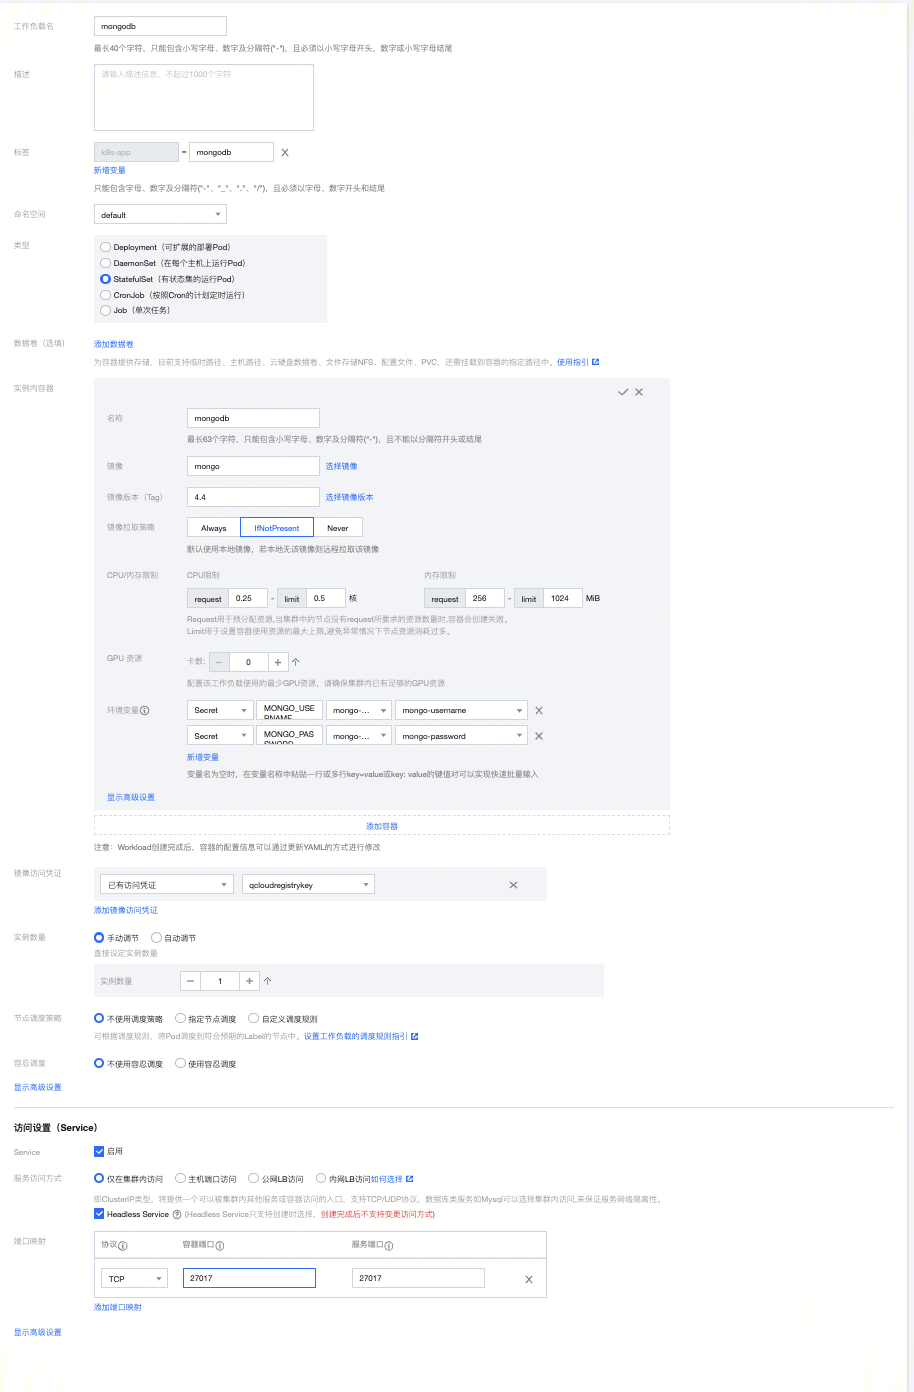Screen dimensions: 914x1392
Task: Select the Deployment workload type
Action: coord(105,247)
